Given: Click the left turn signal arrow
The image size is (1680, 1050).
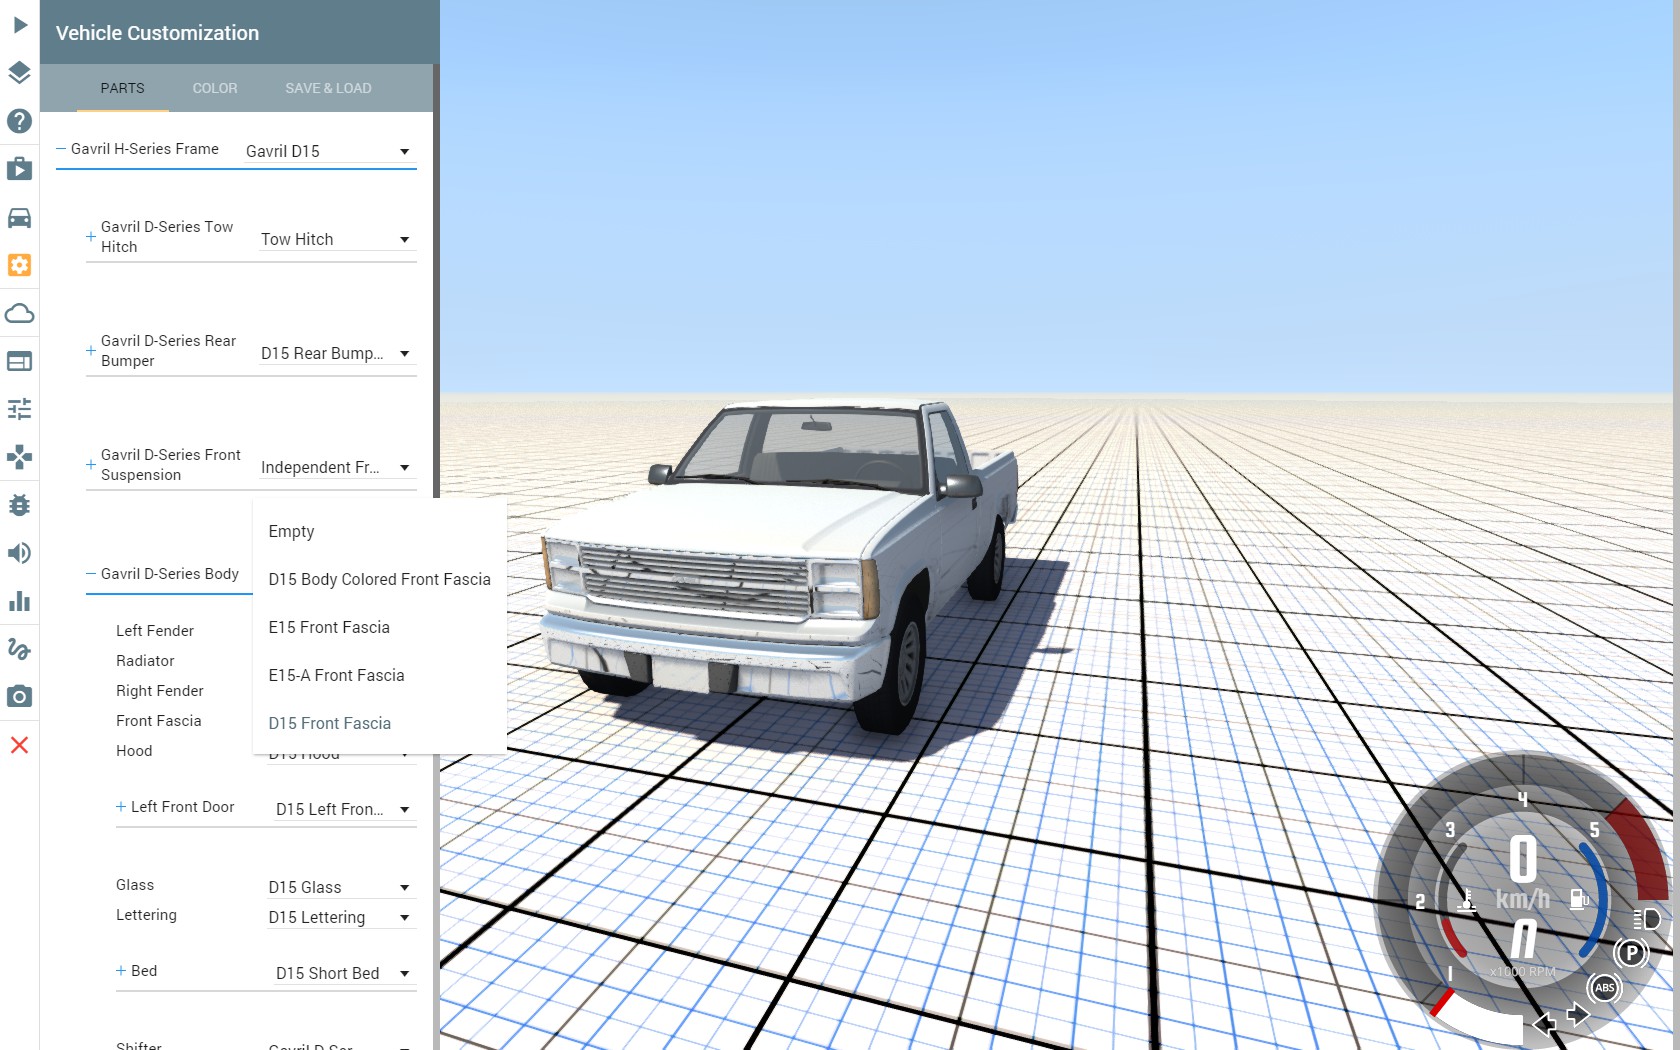Looking at the screenshot, I should pyautogui.click(x=1543, y=1023).
